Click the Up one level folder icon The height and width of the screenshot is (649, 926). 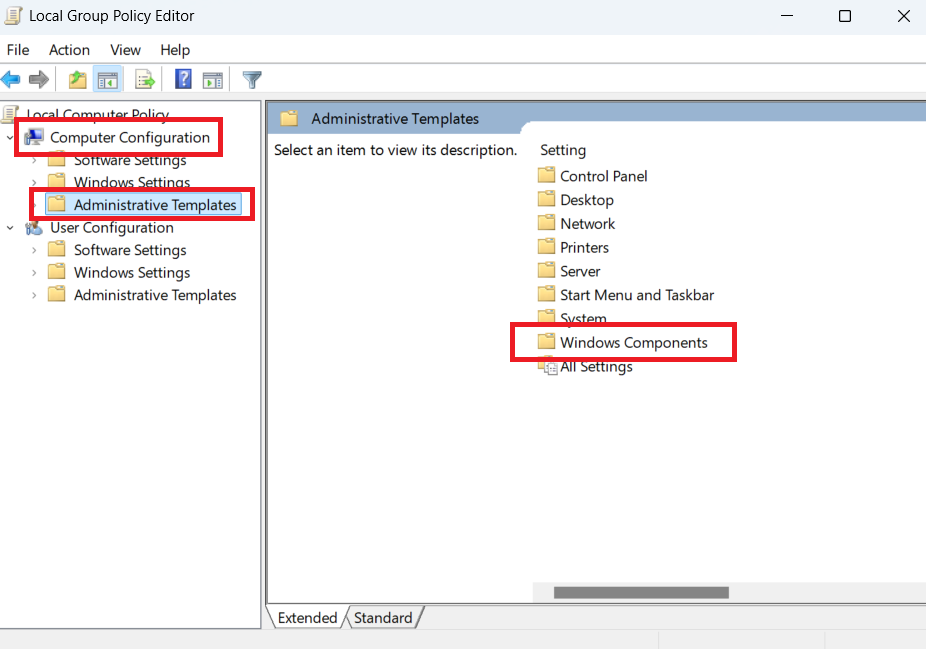point(77,79)
